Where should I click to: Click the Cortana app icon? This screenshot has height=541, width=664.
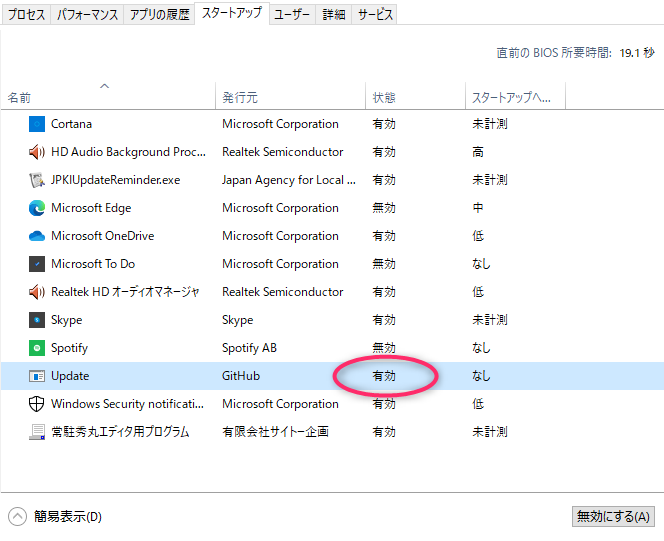(x=37, y=124)
